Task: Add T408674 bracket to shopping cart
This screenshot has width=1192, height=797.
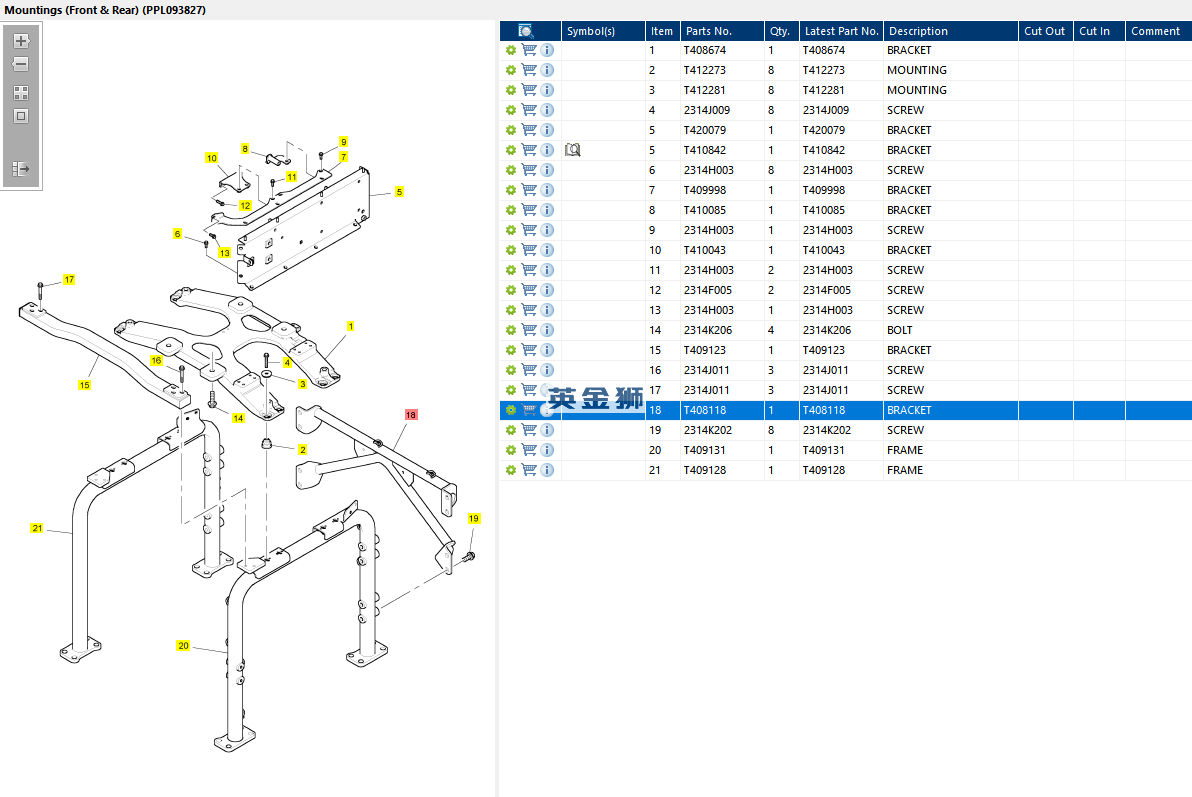Action: 529,50
